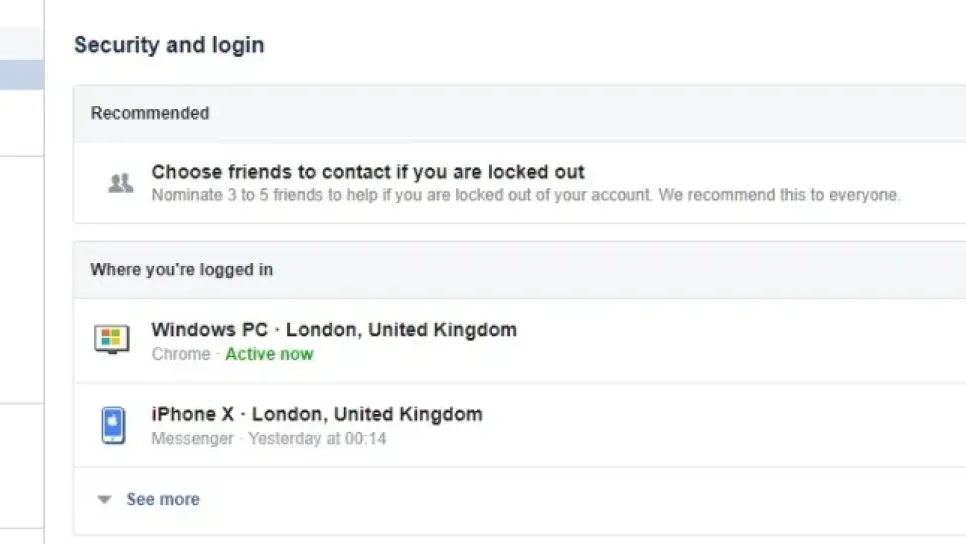The height and width of the screenshot is (544, 966).
Task: Open Choose friends to contact if locked out
Action: coord(367,172)
